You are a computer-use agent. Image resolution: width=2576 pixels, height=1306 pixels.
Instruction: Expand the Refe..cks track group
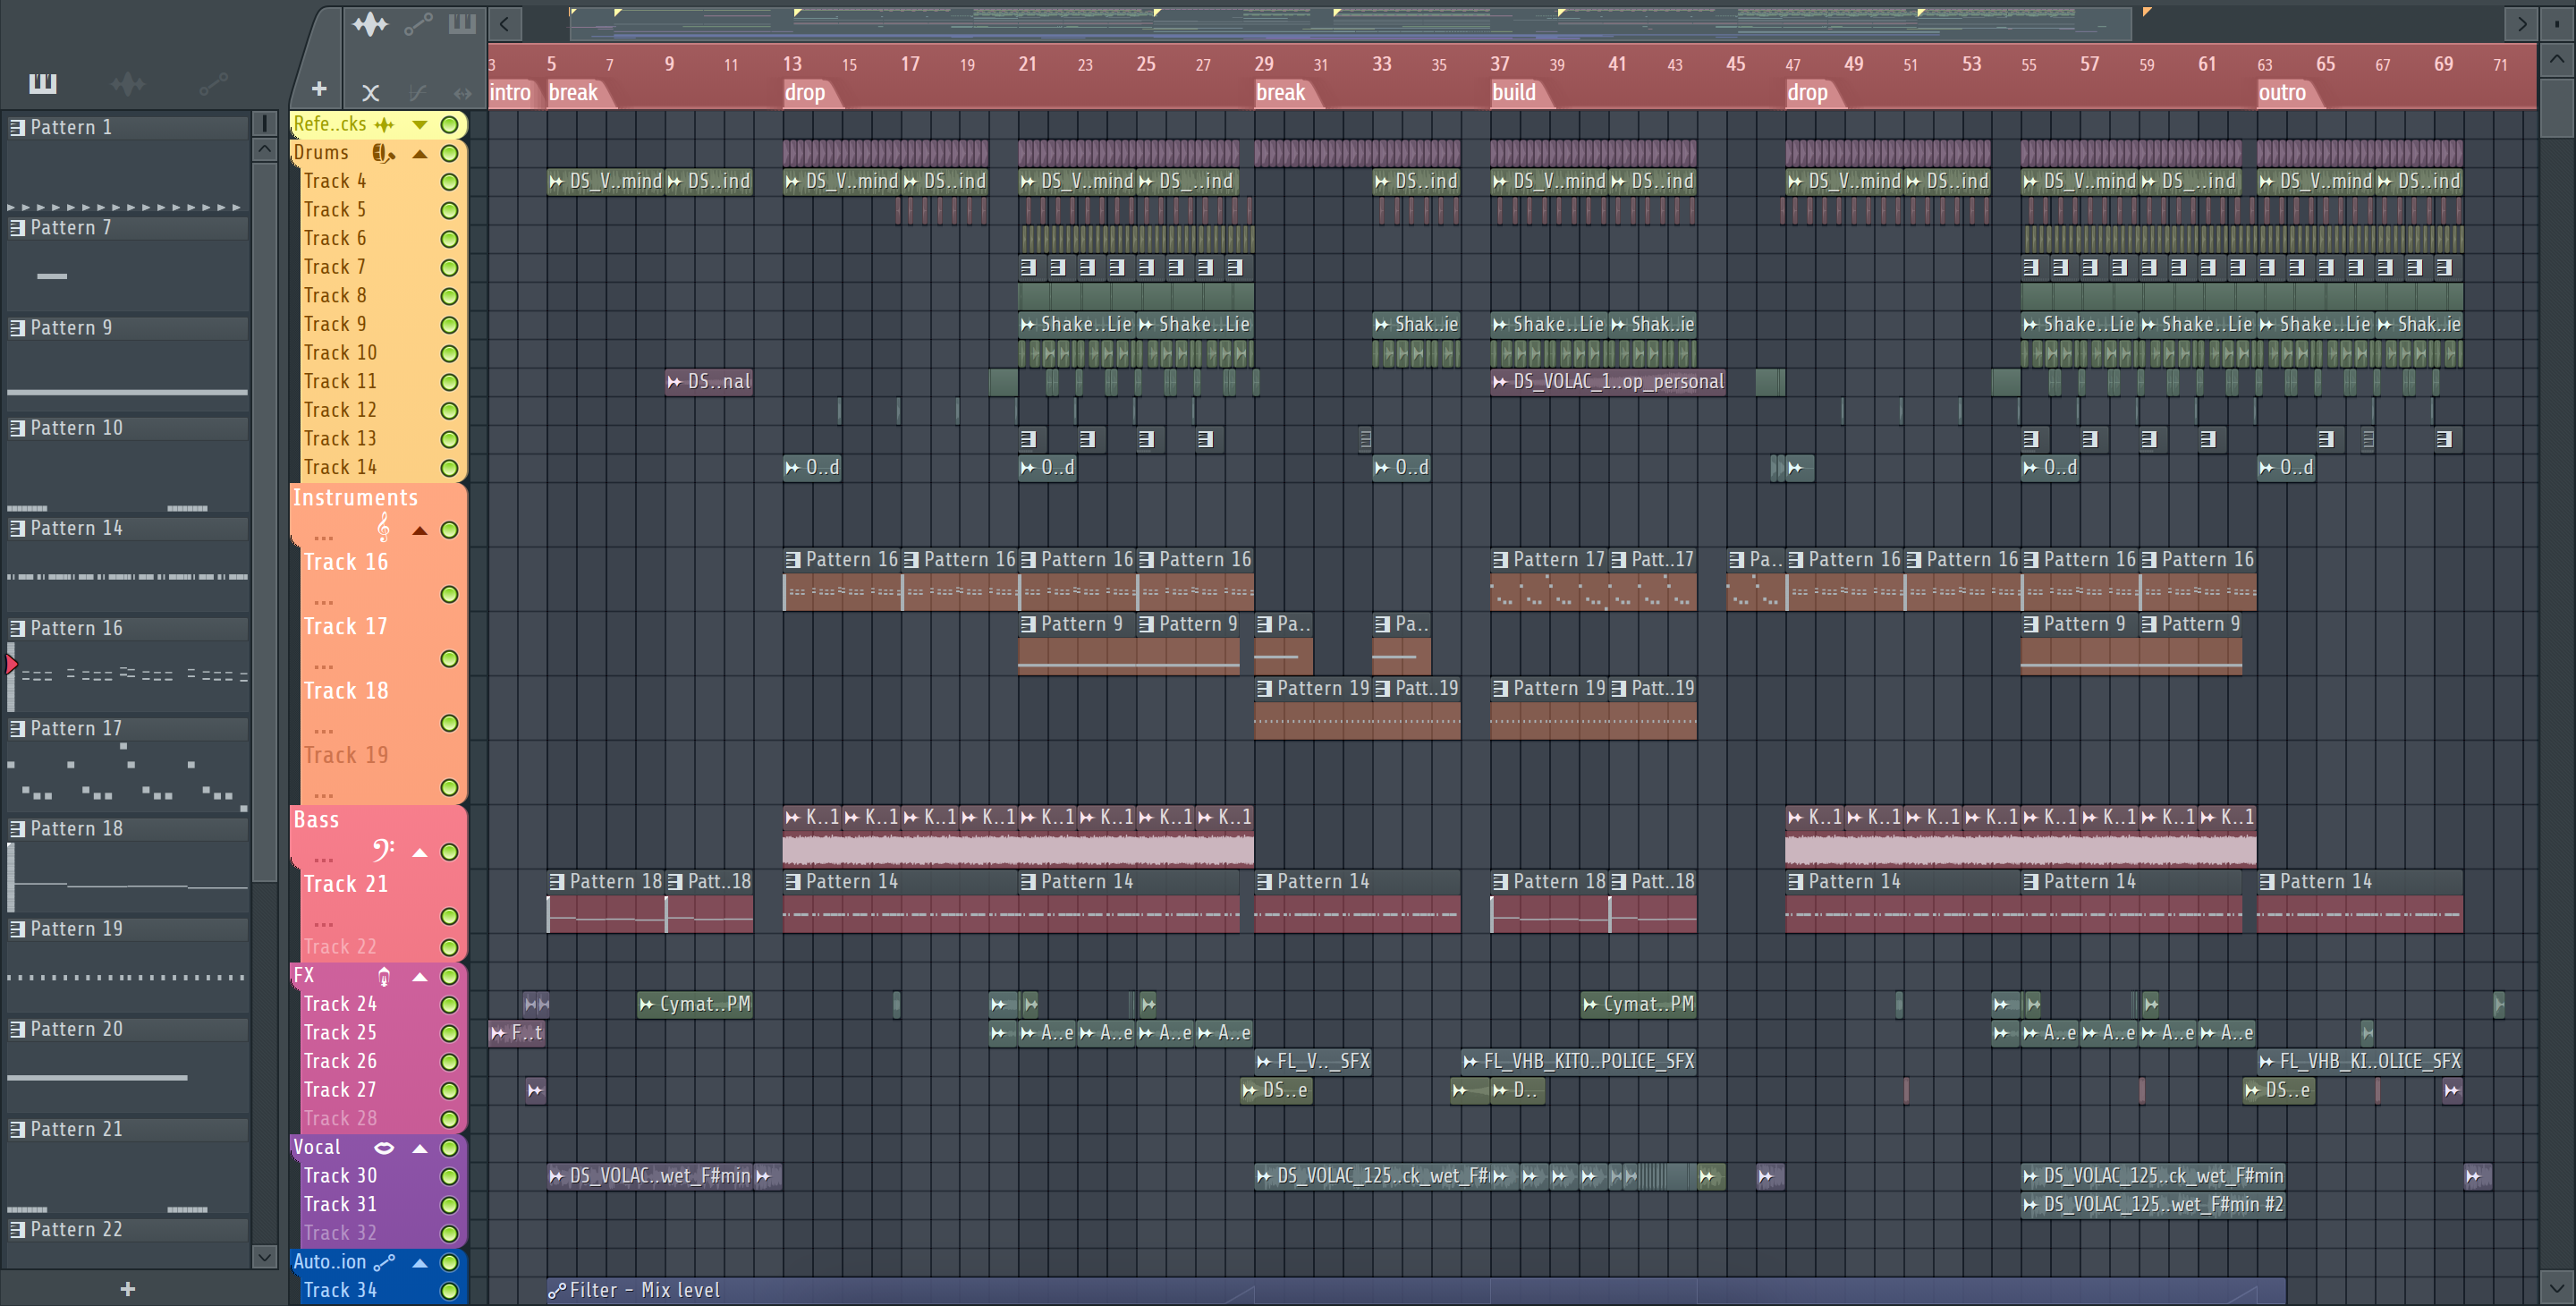(x=420, y=125)
